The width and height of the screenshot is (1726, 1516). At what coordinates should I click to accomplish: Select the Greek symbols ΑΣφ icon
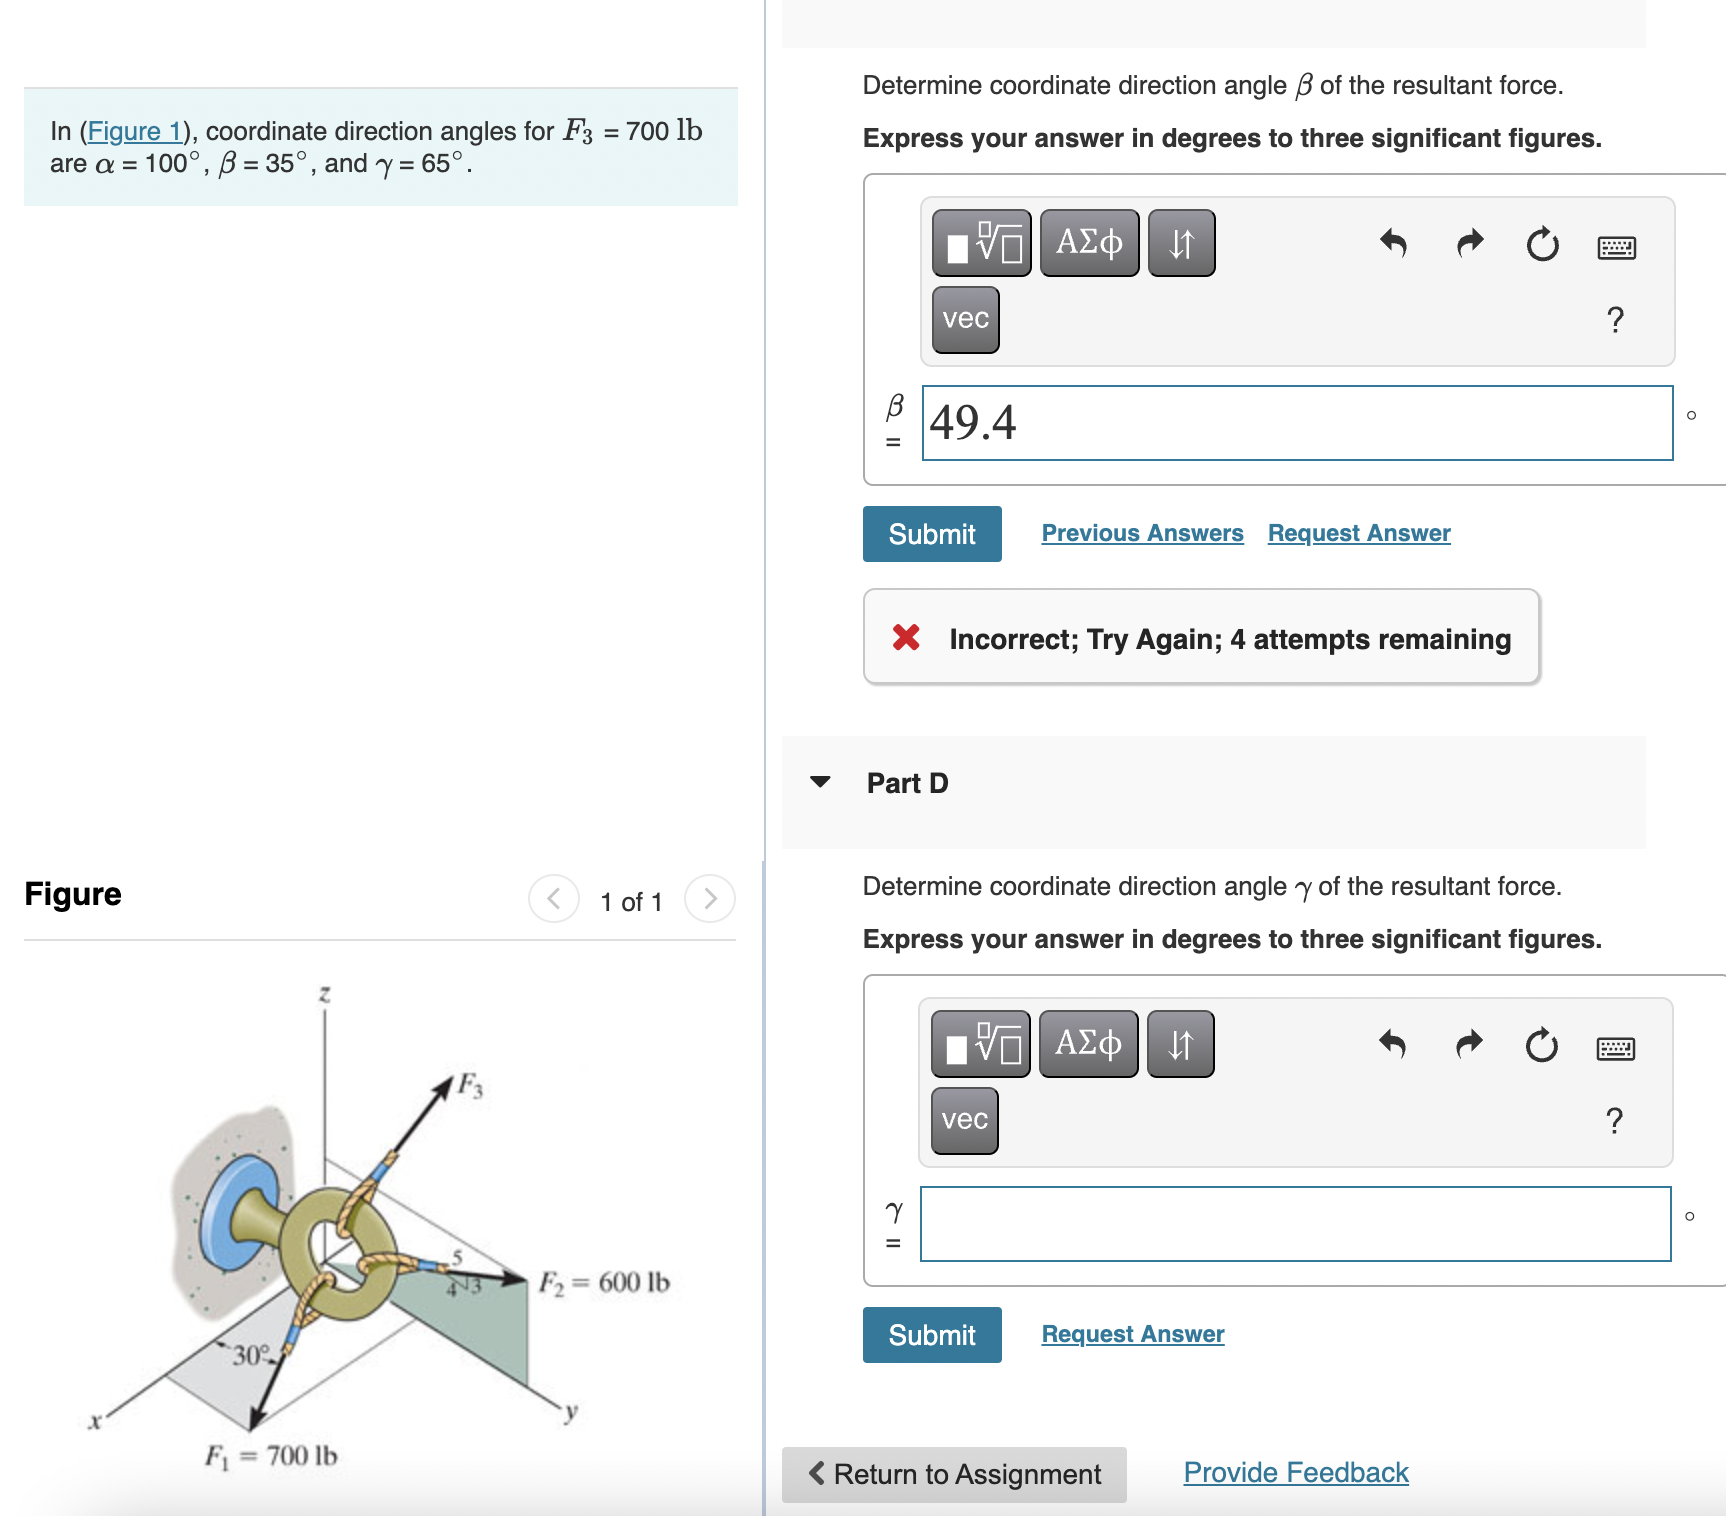pos(1088,242)
